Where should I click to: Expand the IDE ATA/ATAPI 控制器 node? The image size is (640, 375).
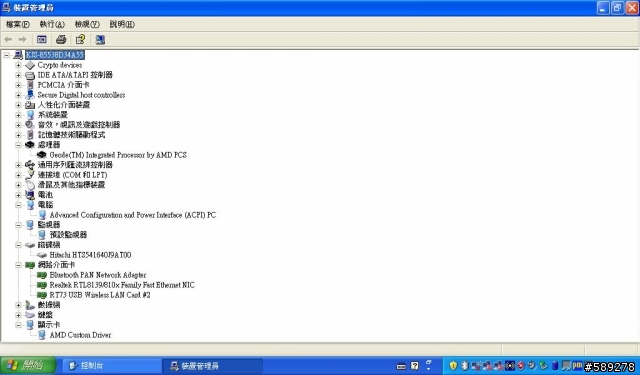[x=18, y=75]
